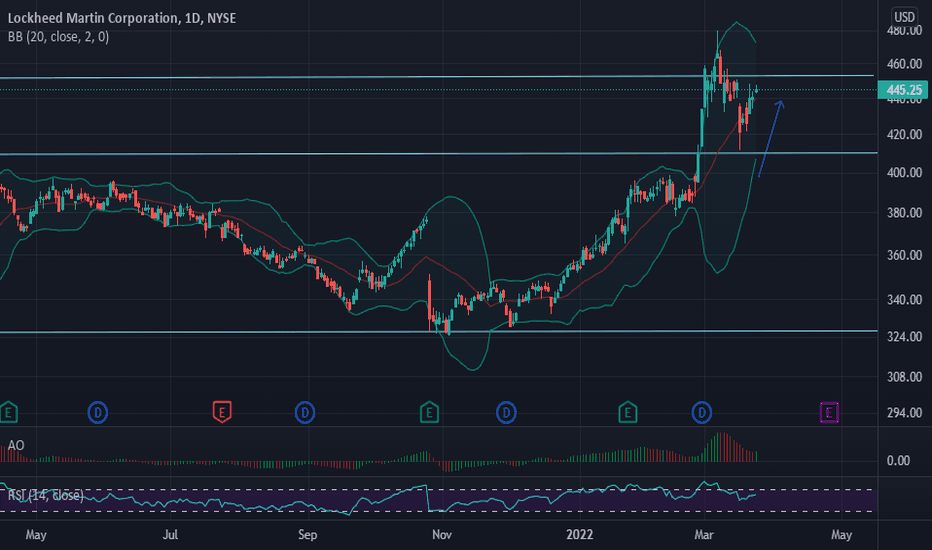Screen dimensions: 932x550
Task: Click the 324.00 price axis label
Action: 904,337
